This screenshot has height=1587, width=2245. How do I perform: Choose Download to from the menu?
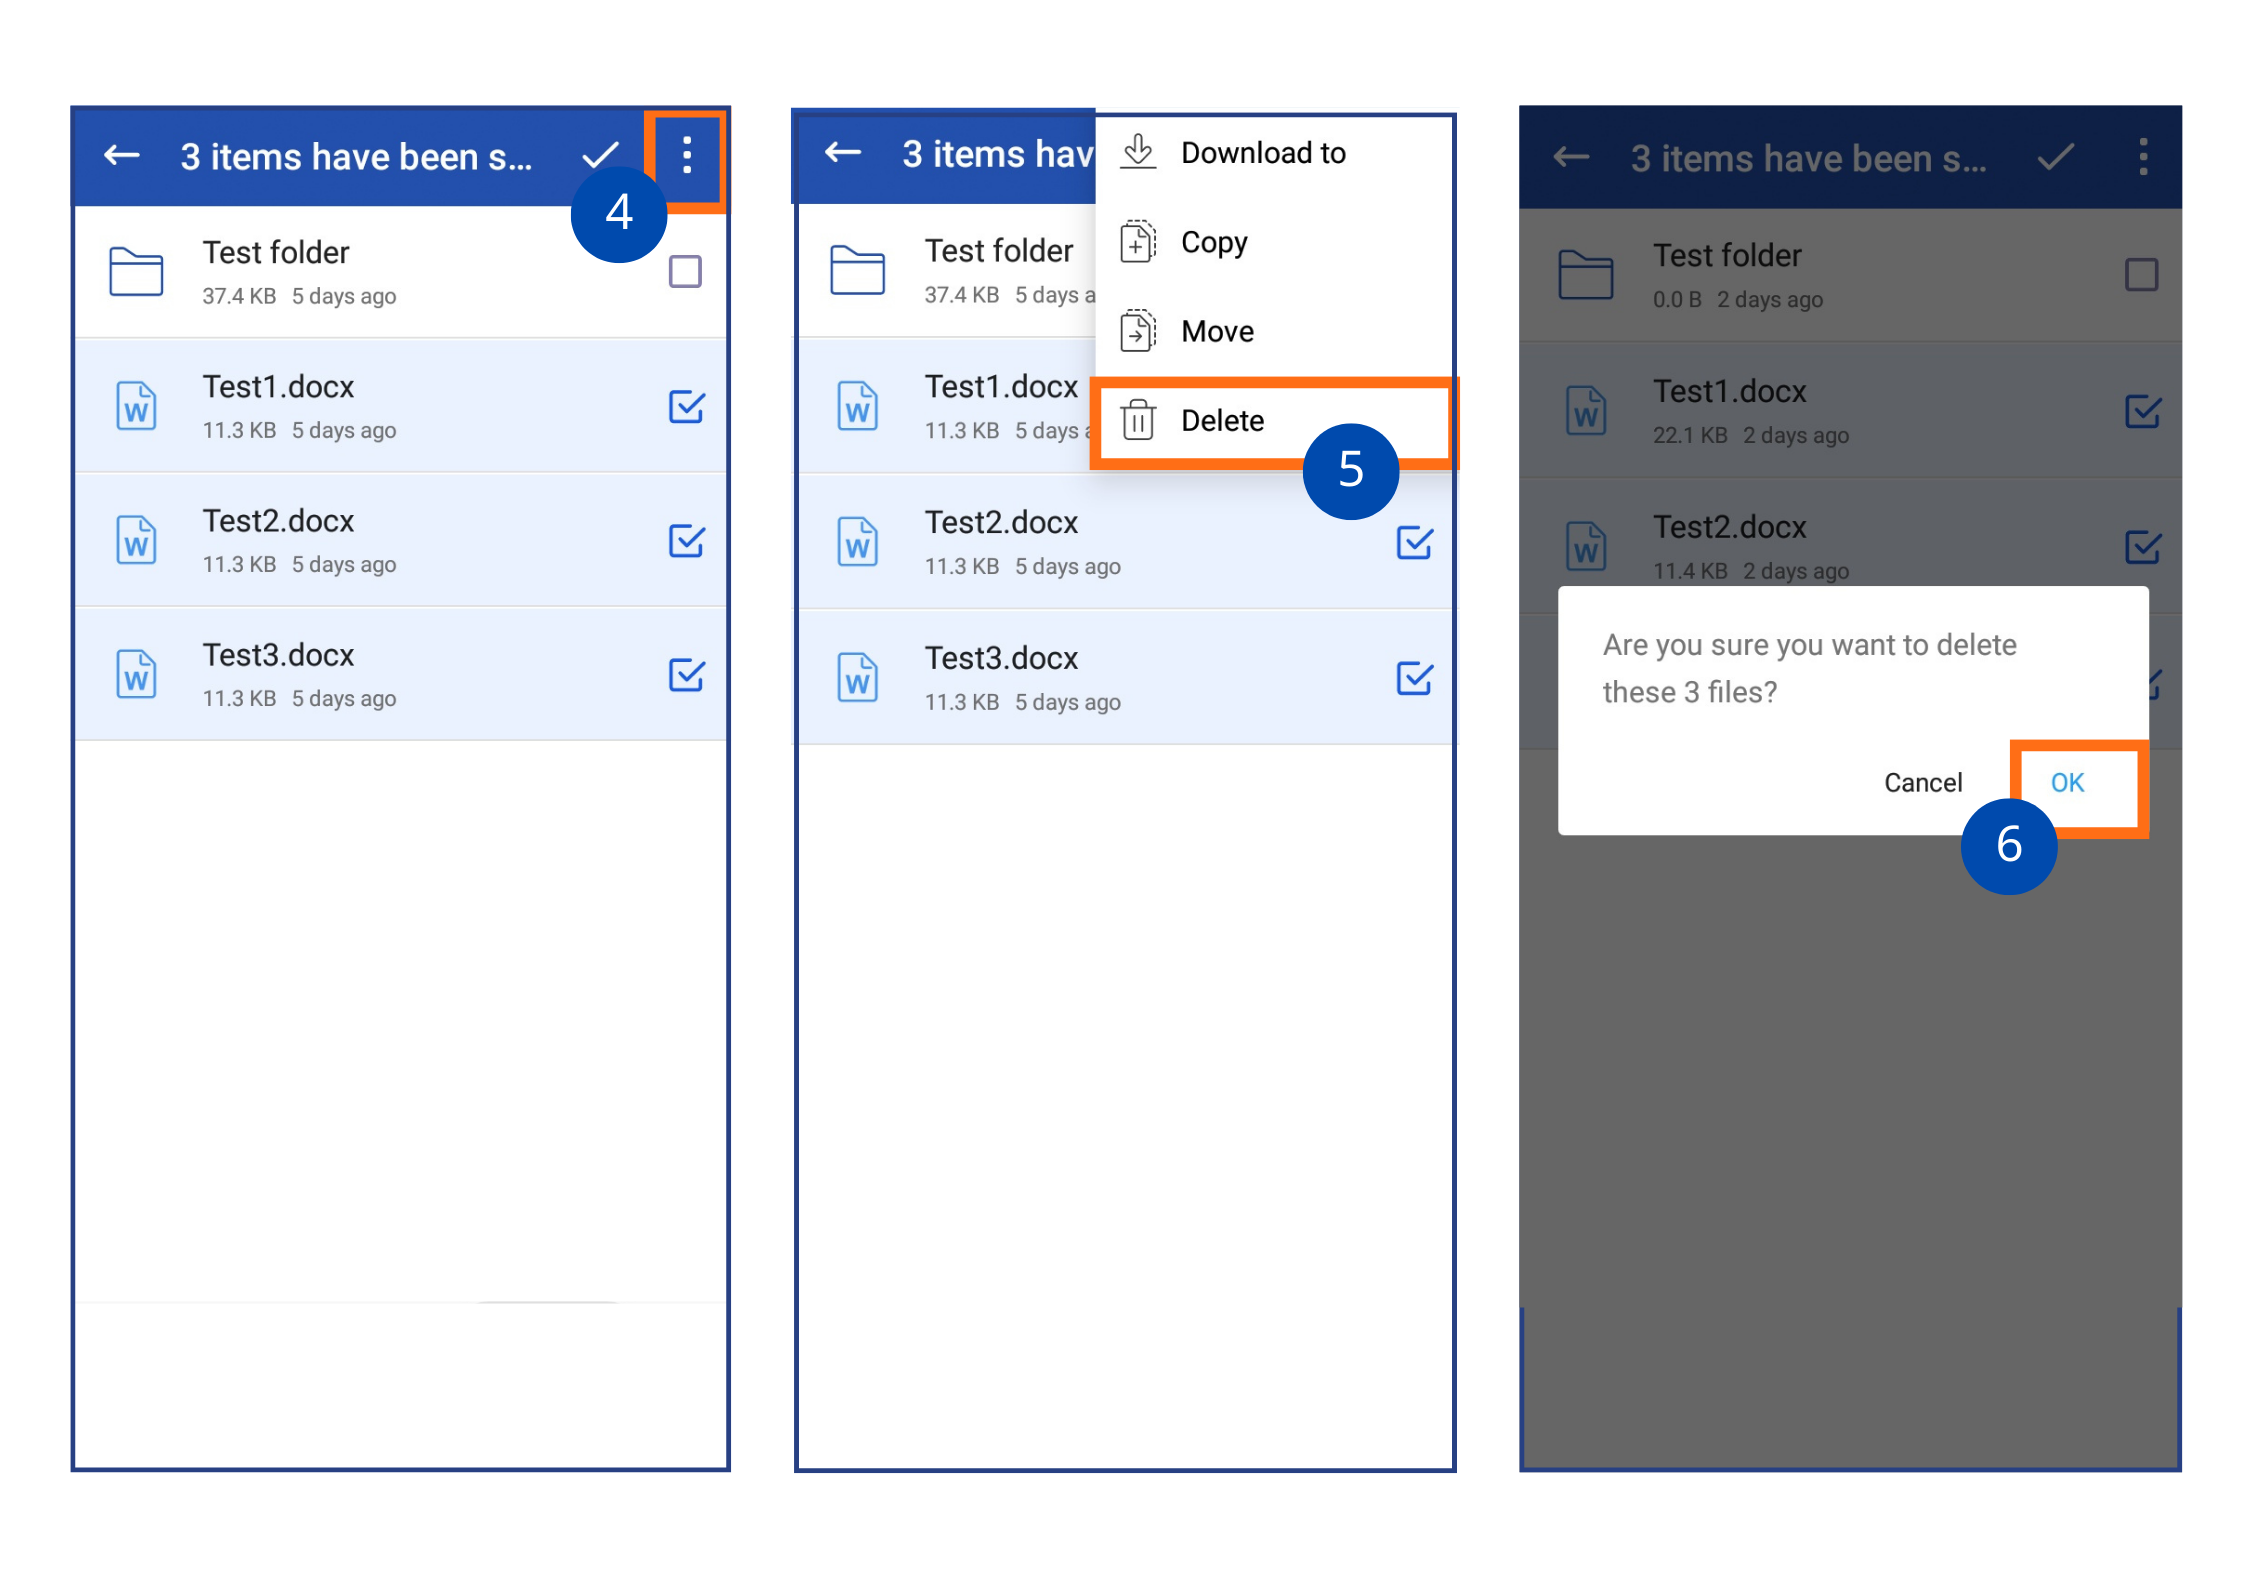point(1274,153)
